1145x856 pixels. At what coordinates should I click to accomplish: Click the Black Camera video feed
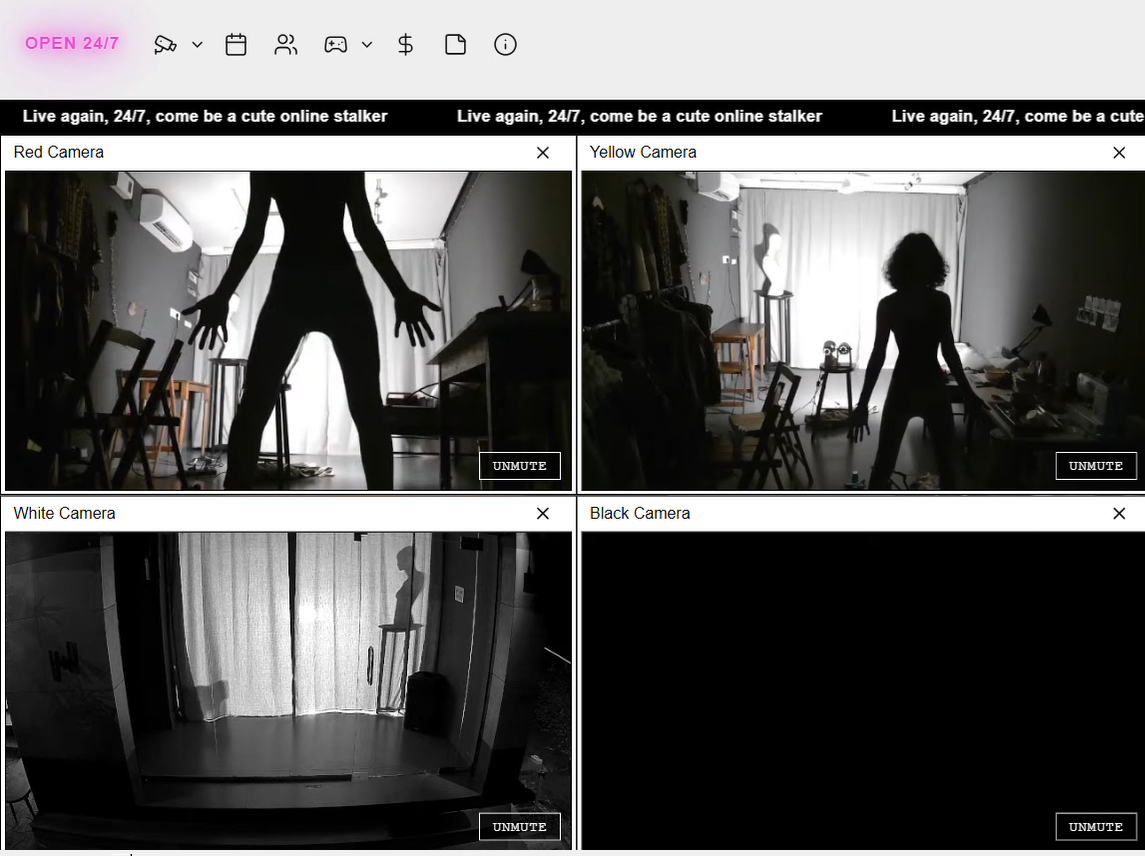(x=863, y=691)
